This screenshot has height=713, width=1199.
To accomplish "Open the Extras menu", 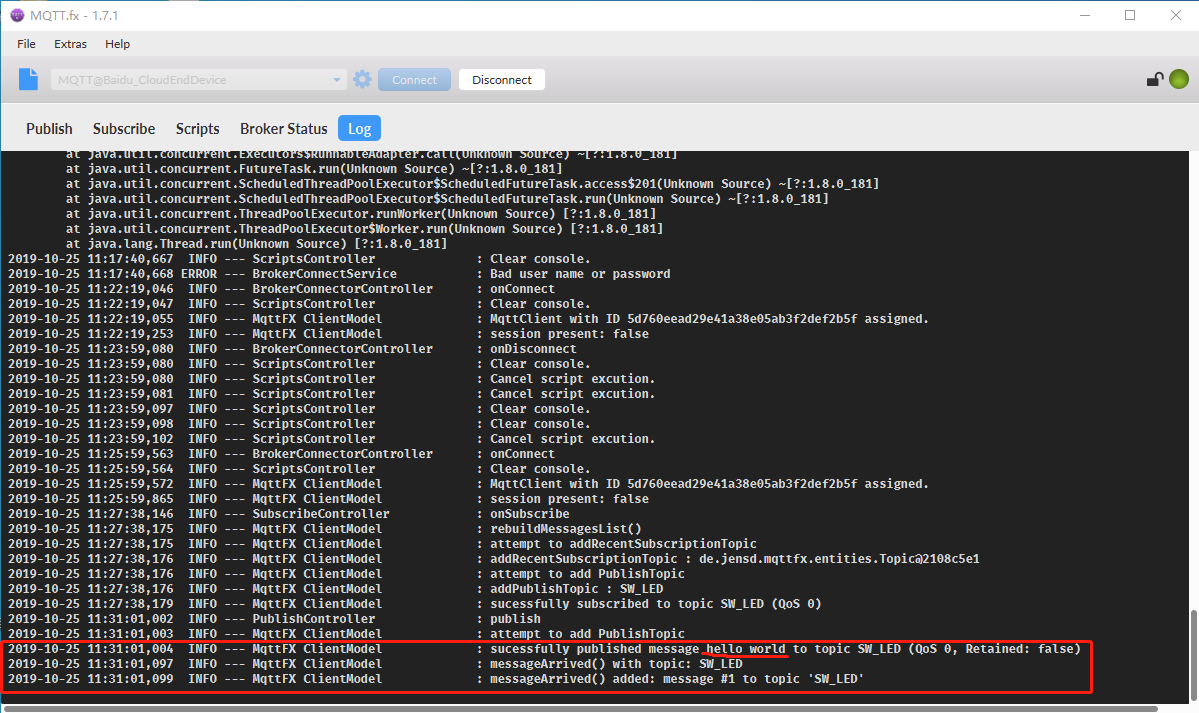I will pyautogui.click(x=70, y=44).
